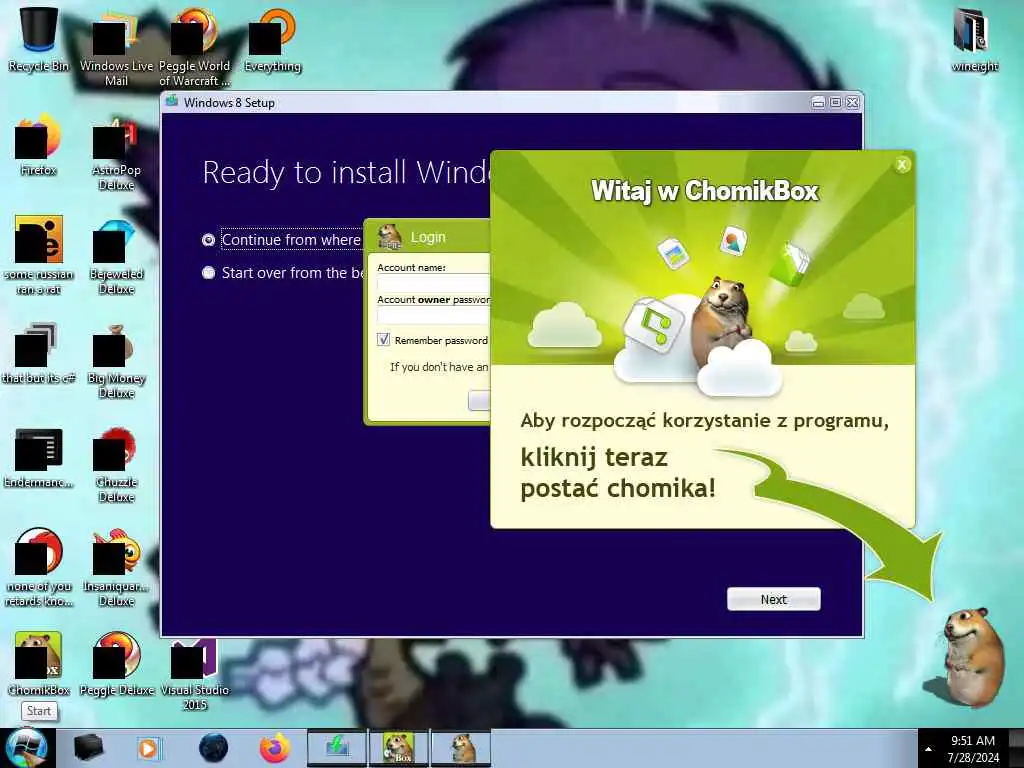Screen dimensions: 1024x768
Task: Open Peggle Deluxe desktop icon
Action: coord(116,664)
